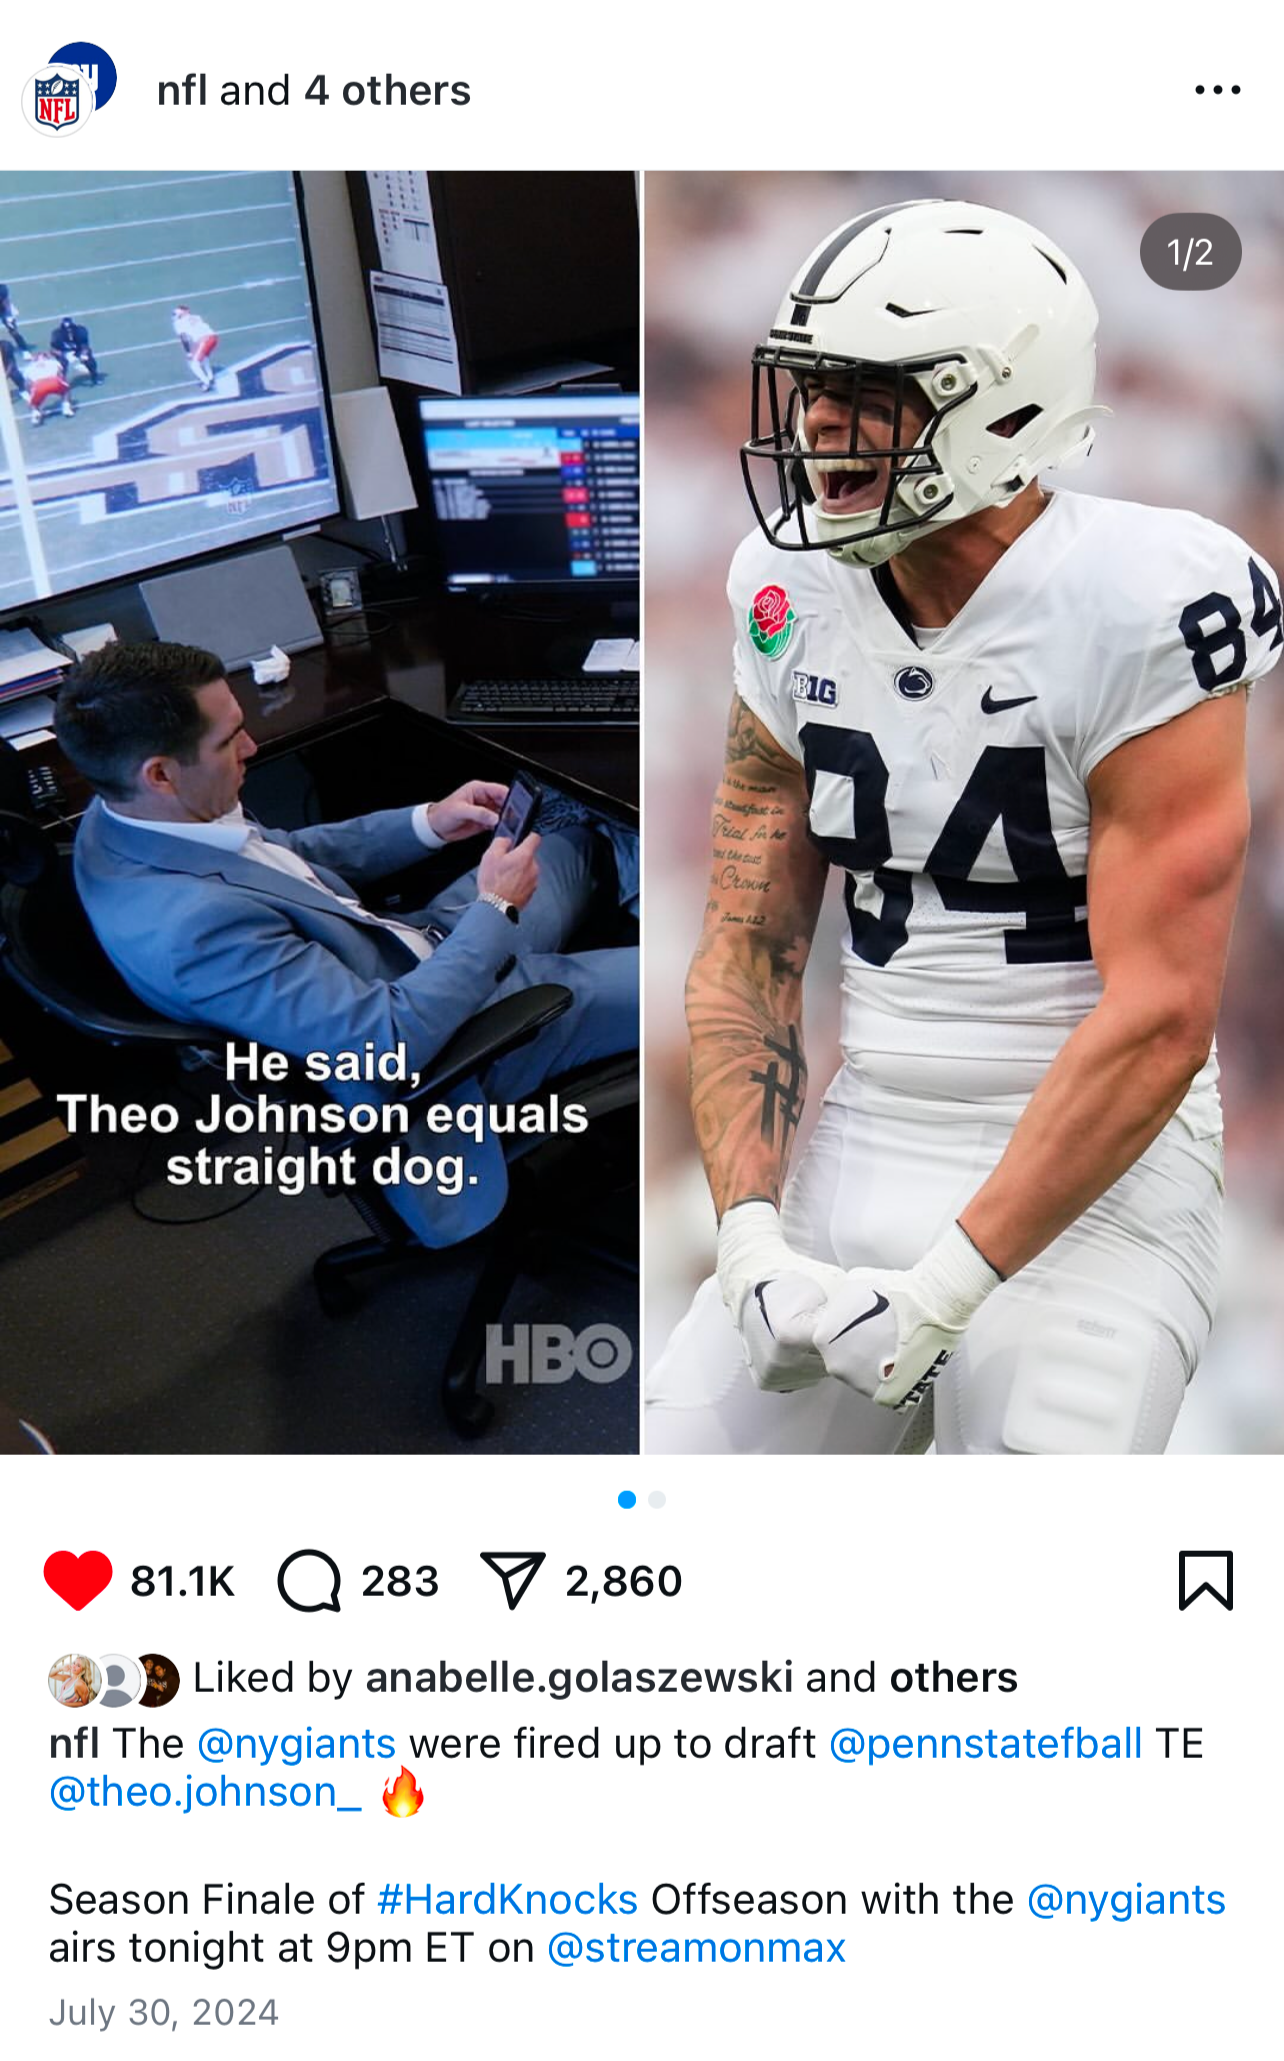This screenshot has width=1284, height=2061.
Task: Tap the liker avatar thumbnails
Action: coord(114,1679)
